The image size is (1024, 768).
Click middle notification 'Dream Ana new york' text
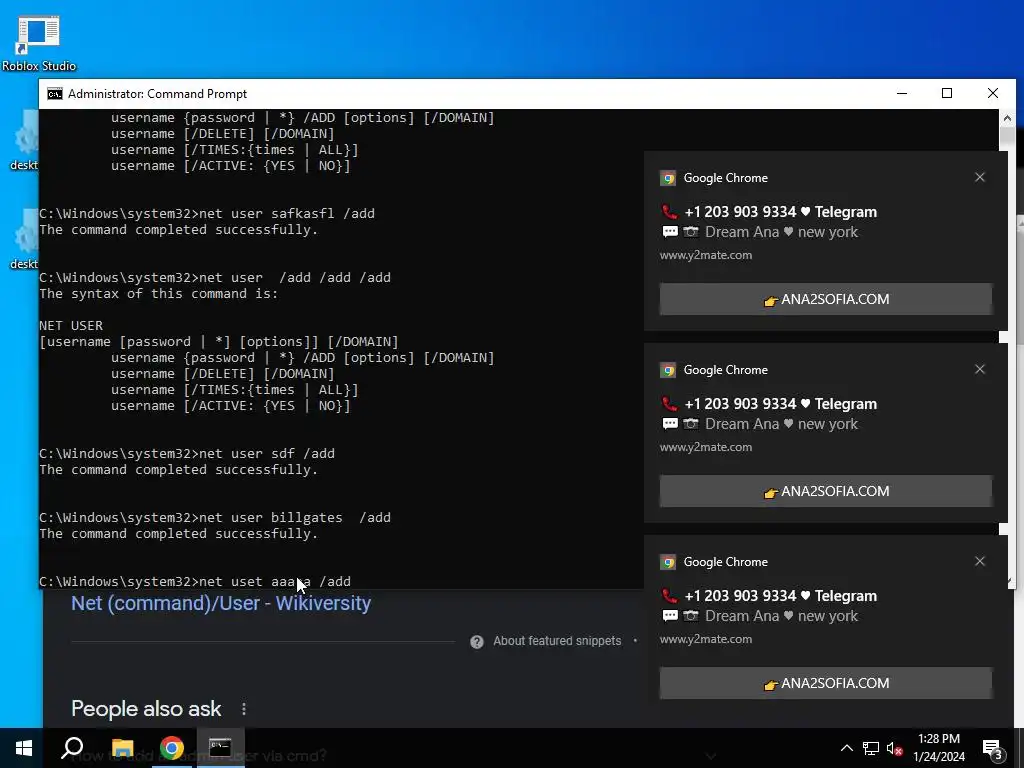pos(781,424)
